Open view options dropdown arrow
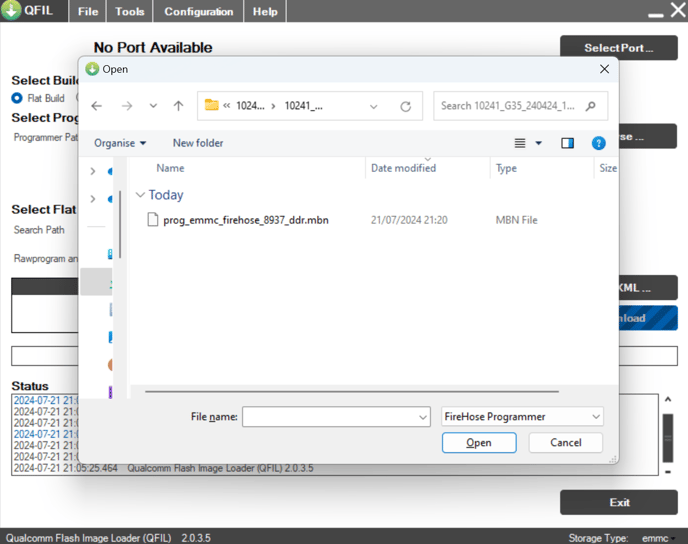Viewport: 688px width, 544px height. click(538, 143)
